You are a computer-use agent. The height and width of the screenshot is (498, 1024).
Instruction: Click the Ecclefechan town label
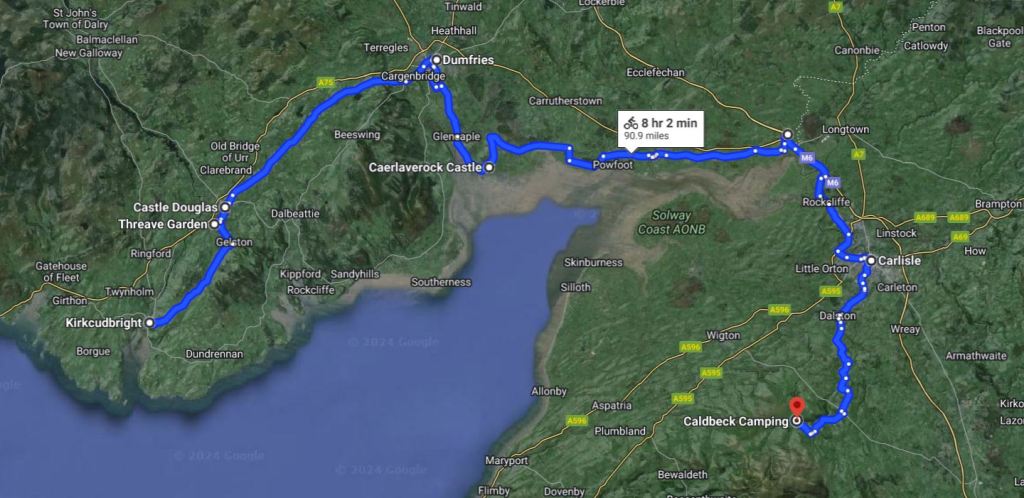tap(655, 72)
